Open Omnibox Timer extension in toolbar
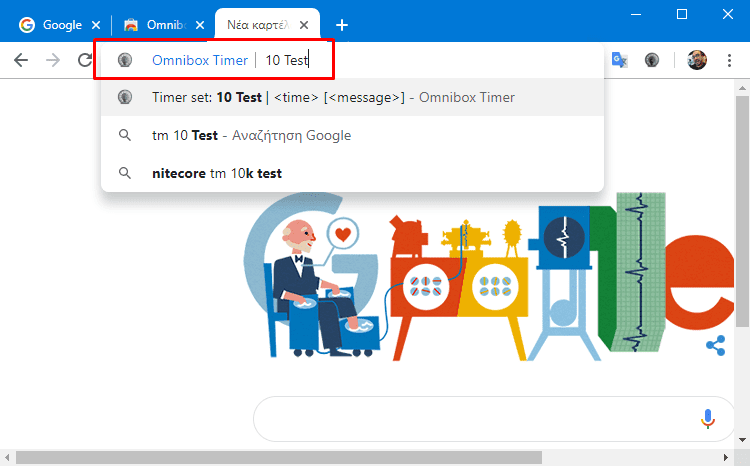750x466 pixels. pos(652,60)
